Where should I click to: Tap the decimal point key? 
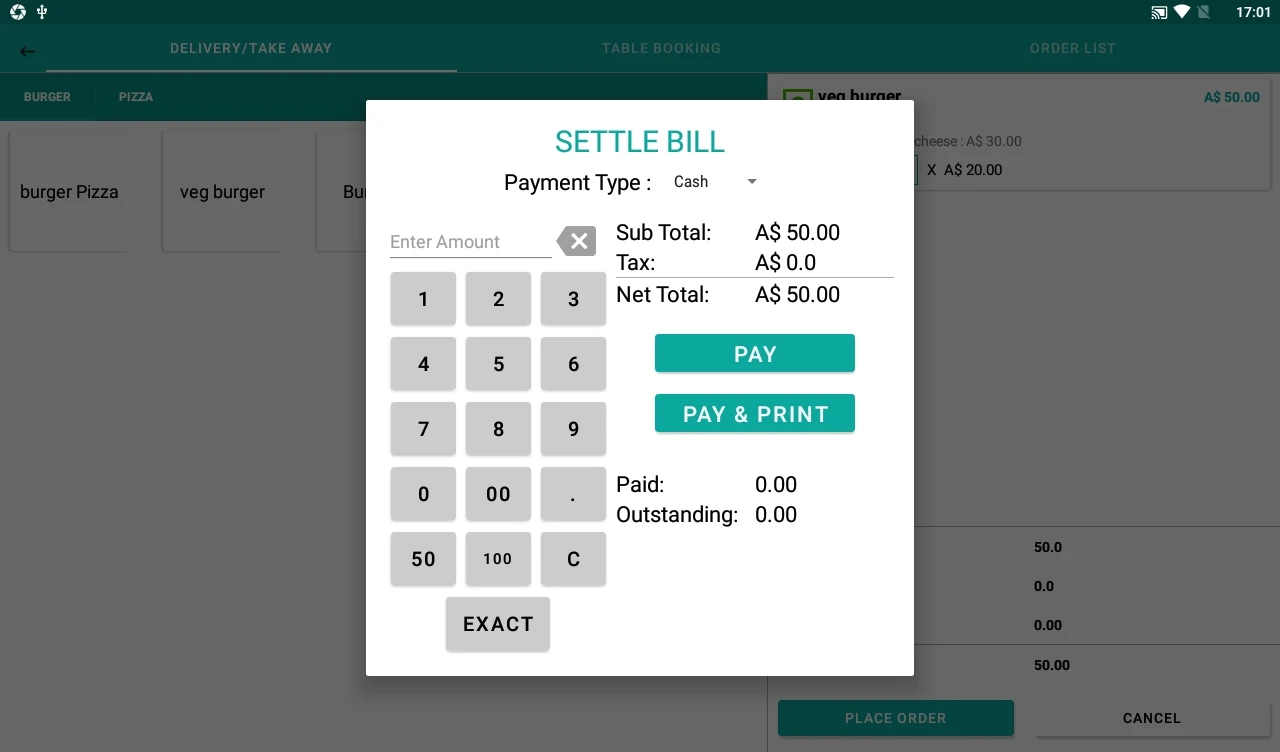pos(573,494)
